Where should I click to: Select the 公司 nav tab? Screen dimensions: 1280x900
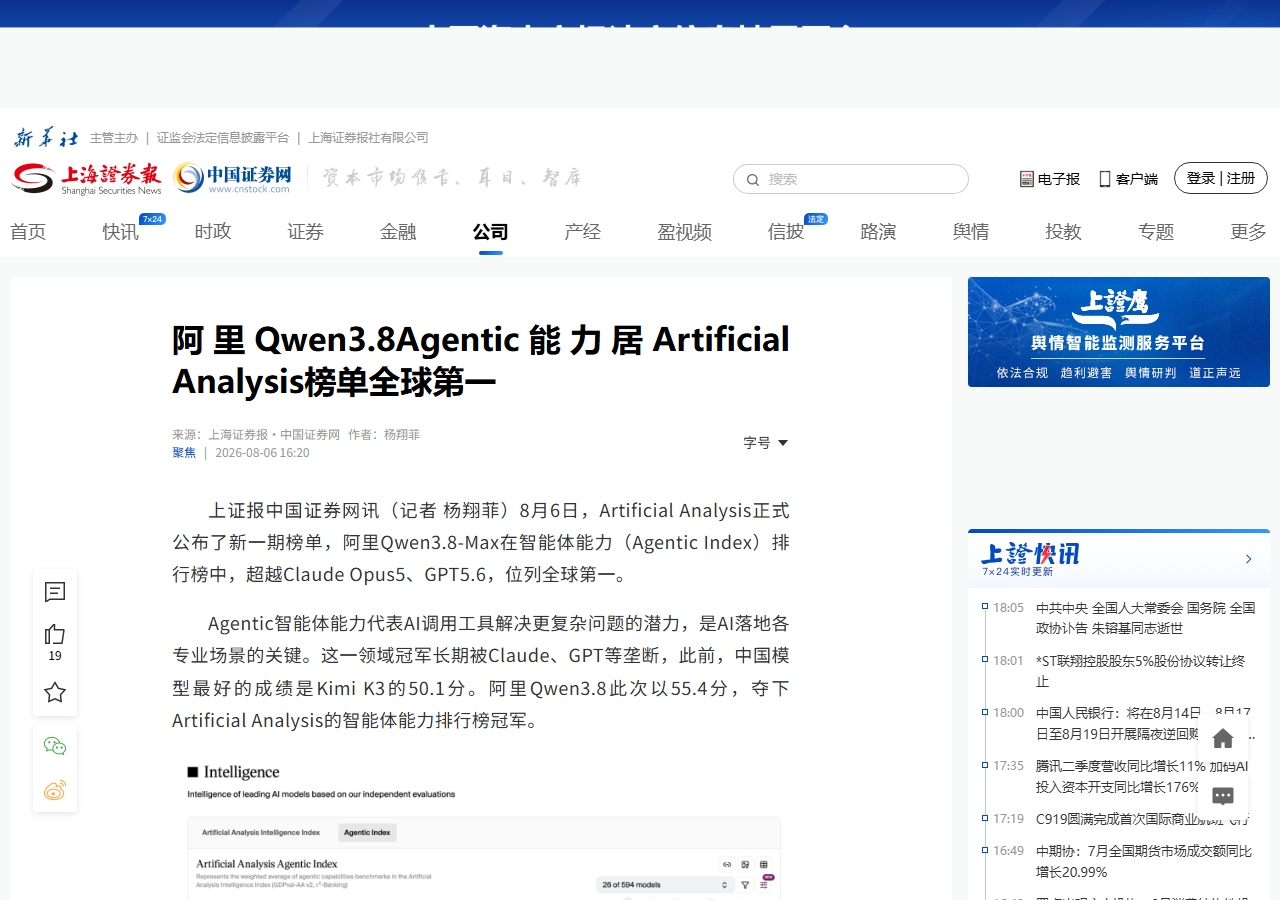(x=490, y=232)
